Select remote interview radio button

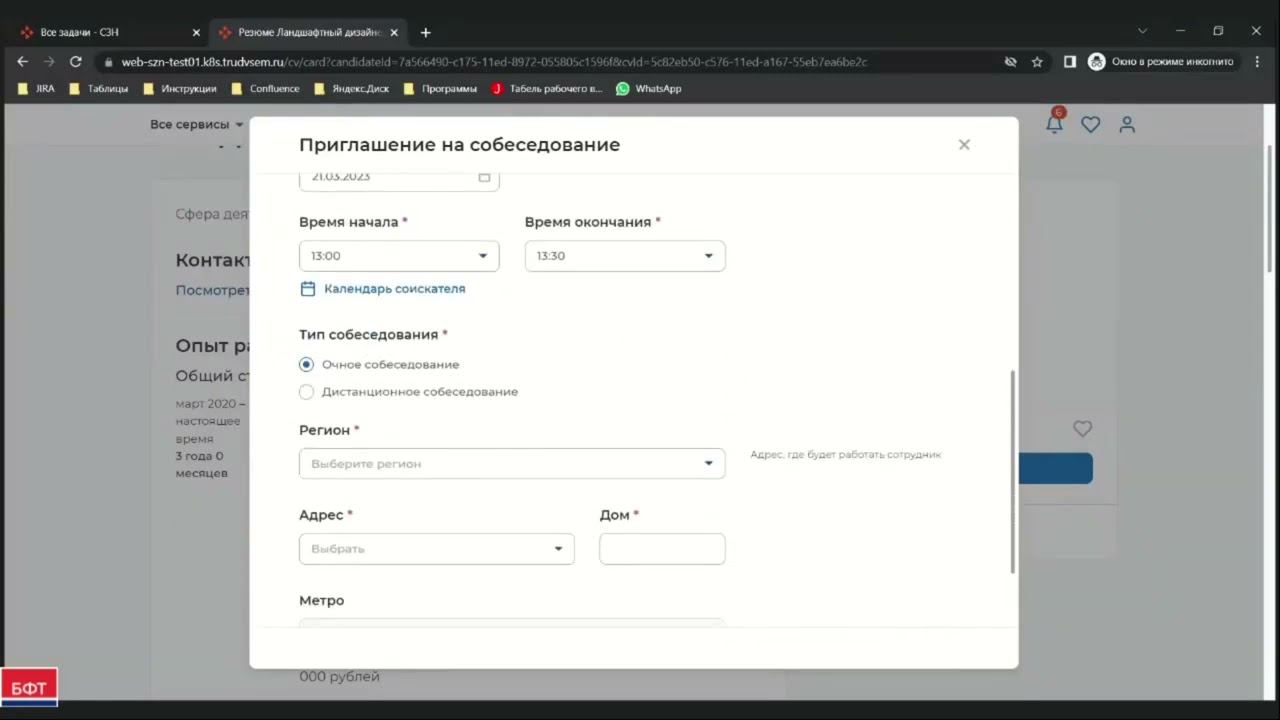(x=306, y=392)
